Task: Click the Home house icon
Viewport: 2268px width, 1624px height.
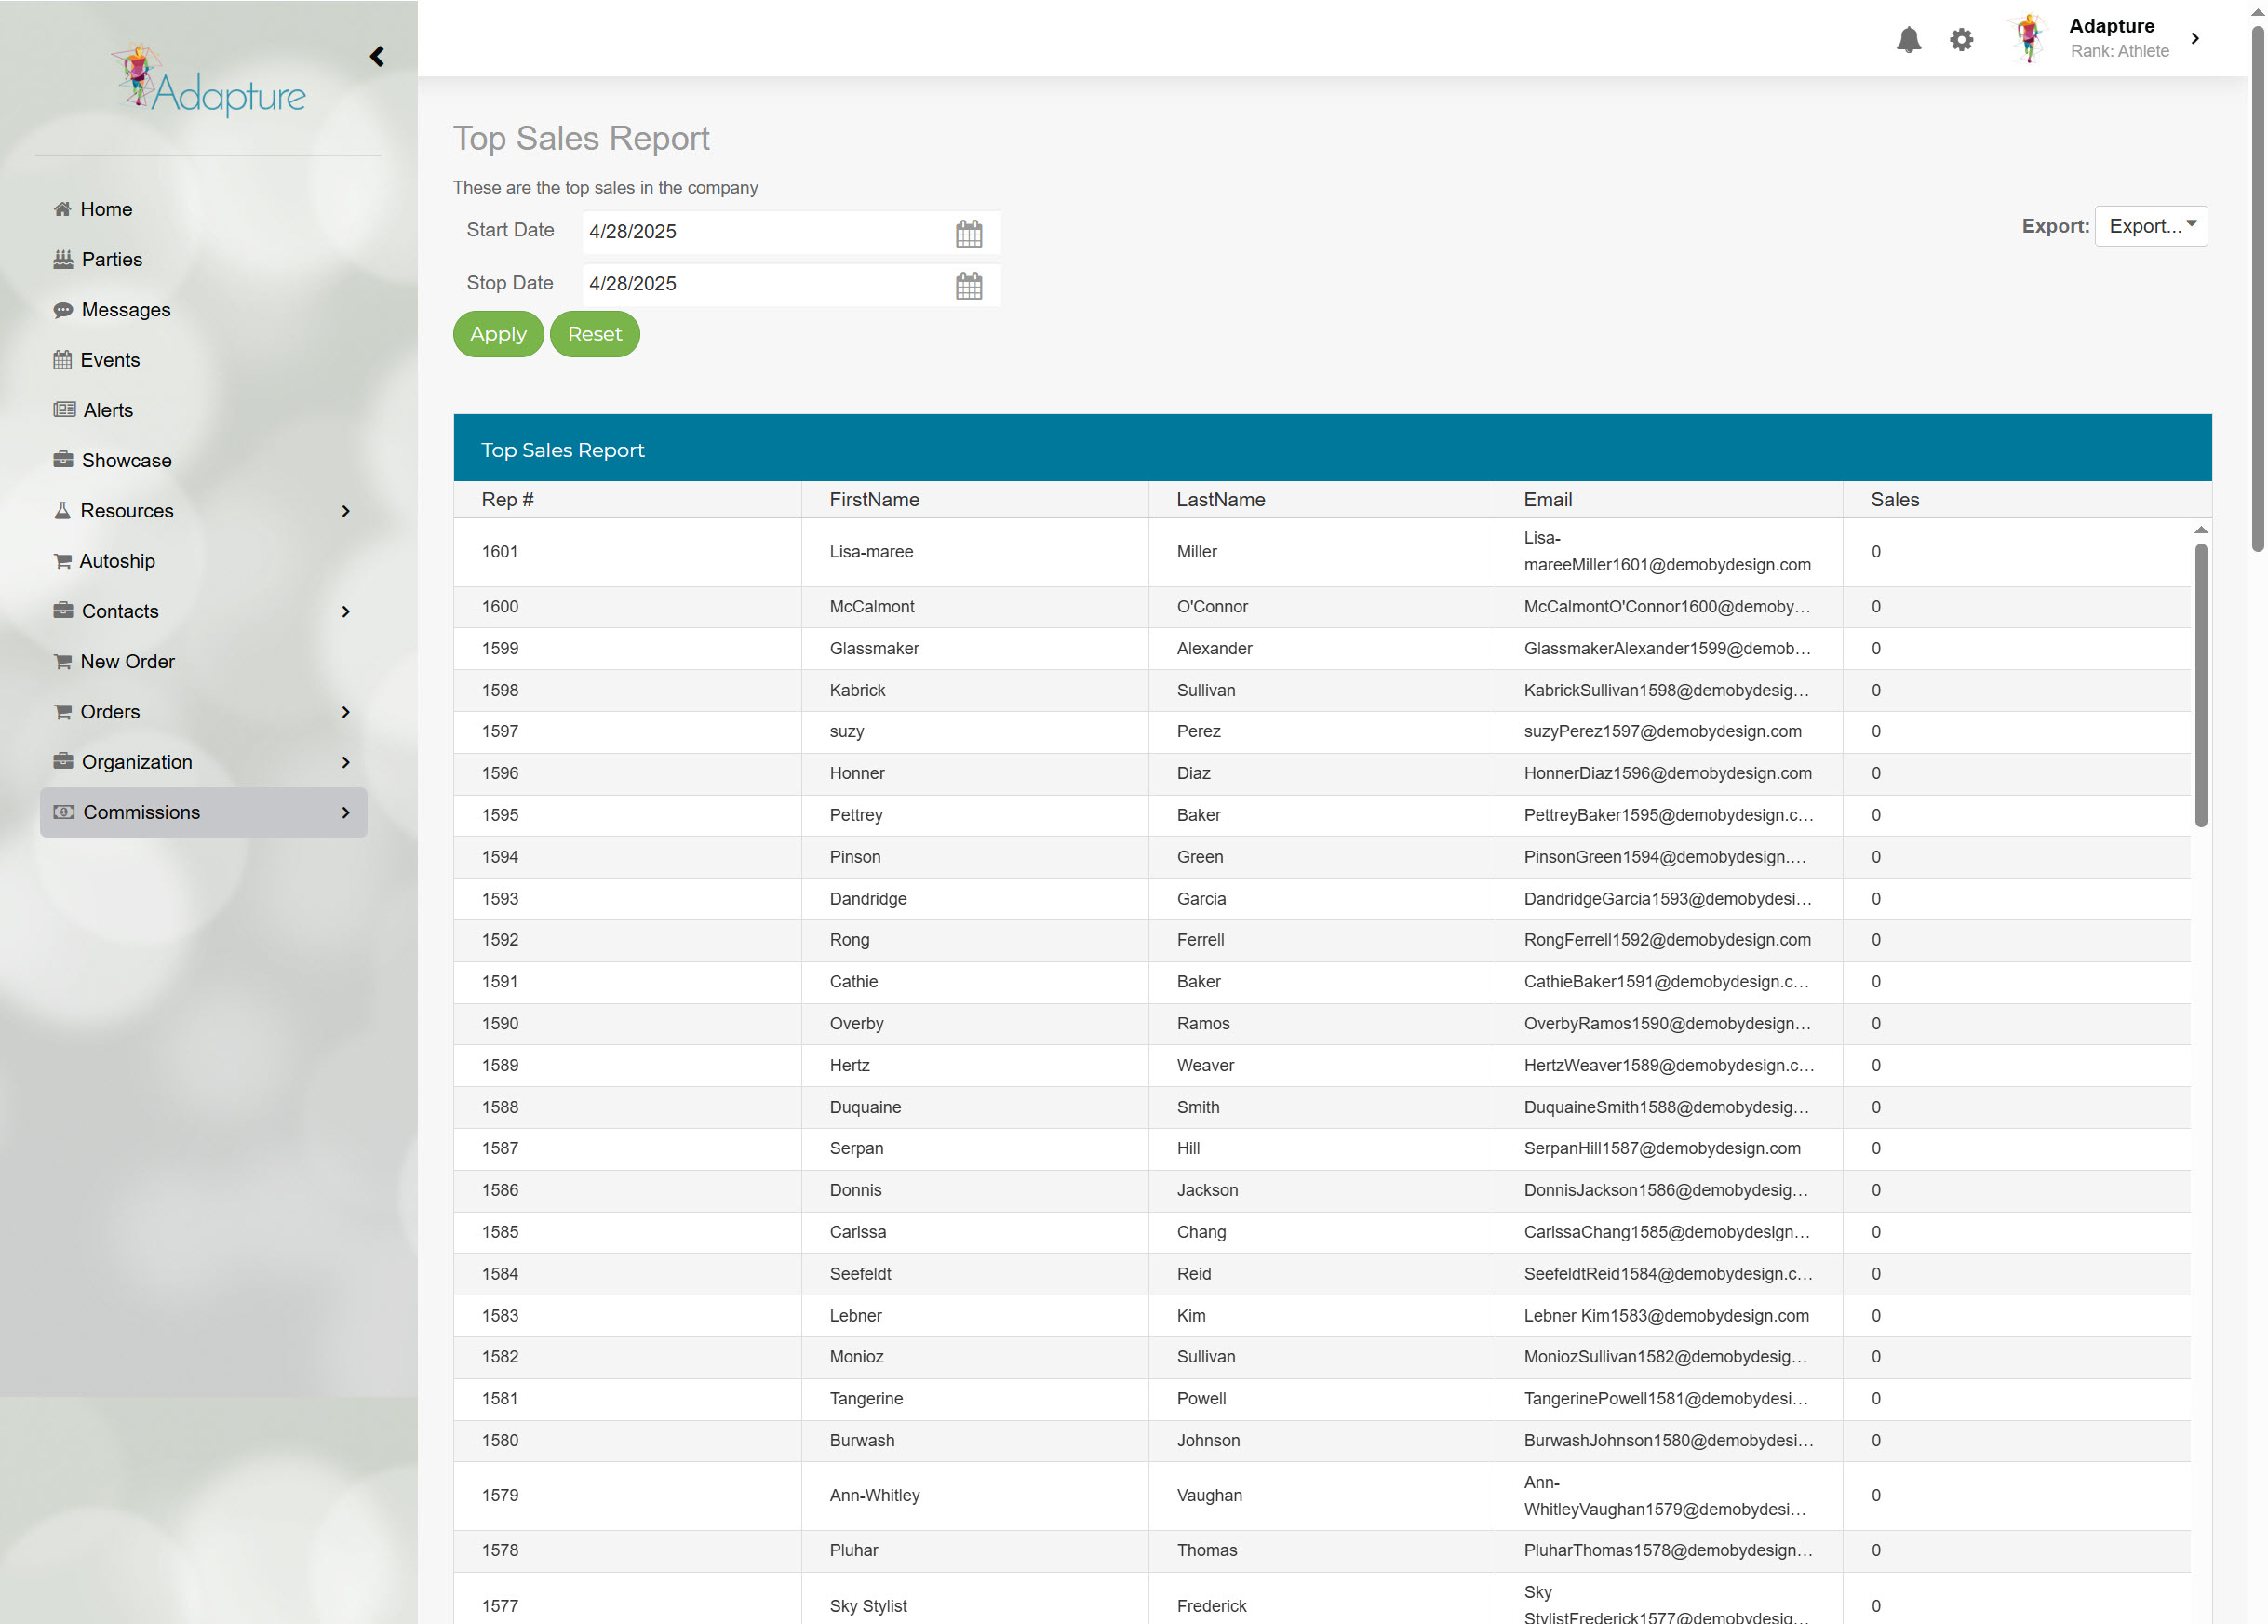Action: coord(62,209)
